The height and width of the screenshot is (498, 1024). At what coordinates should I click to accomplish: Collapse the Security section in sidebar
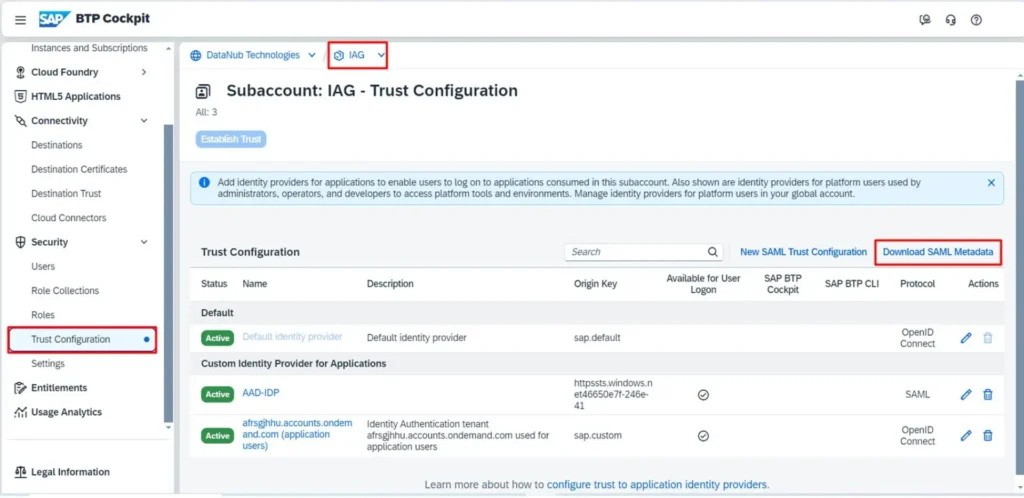(x=144, y=242)
